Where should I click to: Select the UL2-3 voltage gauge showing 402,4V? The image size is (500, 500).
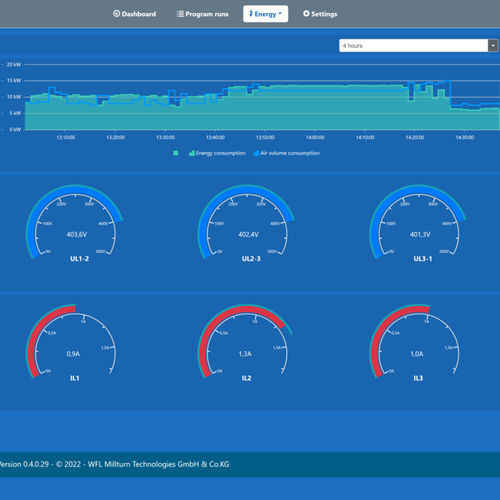pos(247,223)
